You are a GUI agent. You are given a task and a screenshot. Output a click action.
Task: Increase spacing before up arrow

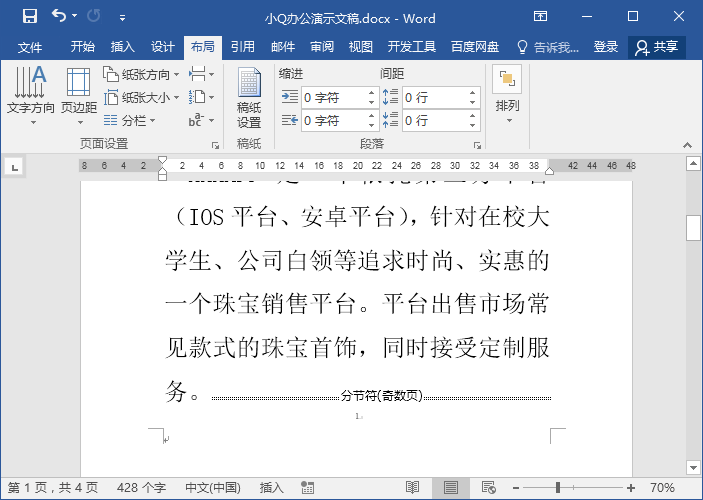[x=473, y=93]
